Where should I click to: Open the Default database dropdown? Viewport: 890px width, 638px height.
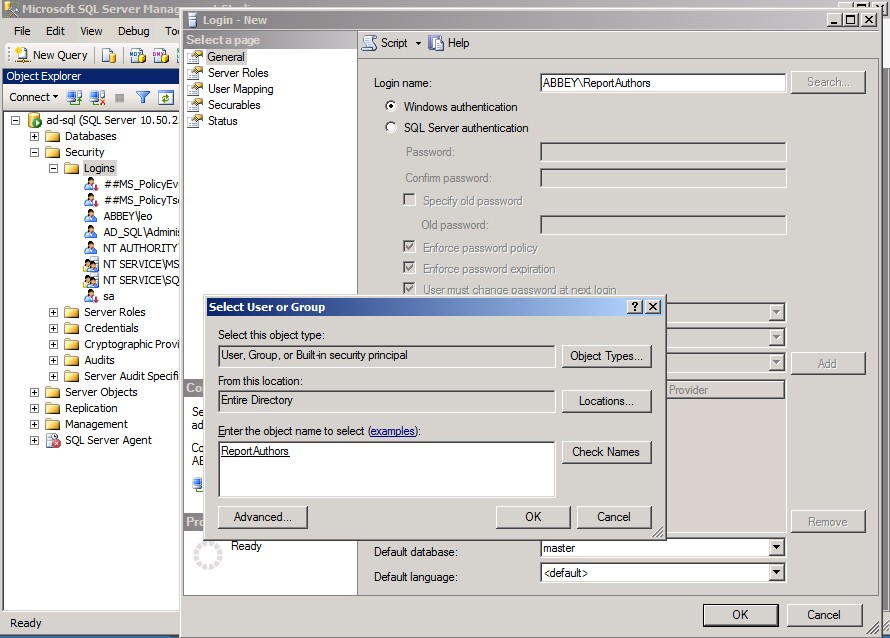pos(776,548)
